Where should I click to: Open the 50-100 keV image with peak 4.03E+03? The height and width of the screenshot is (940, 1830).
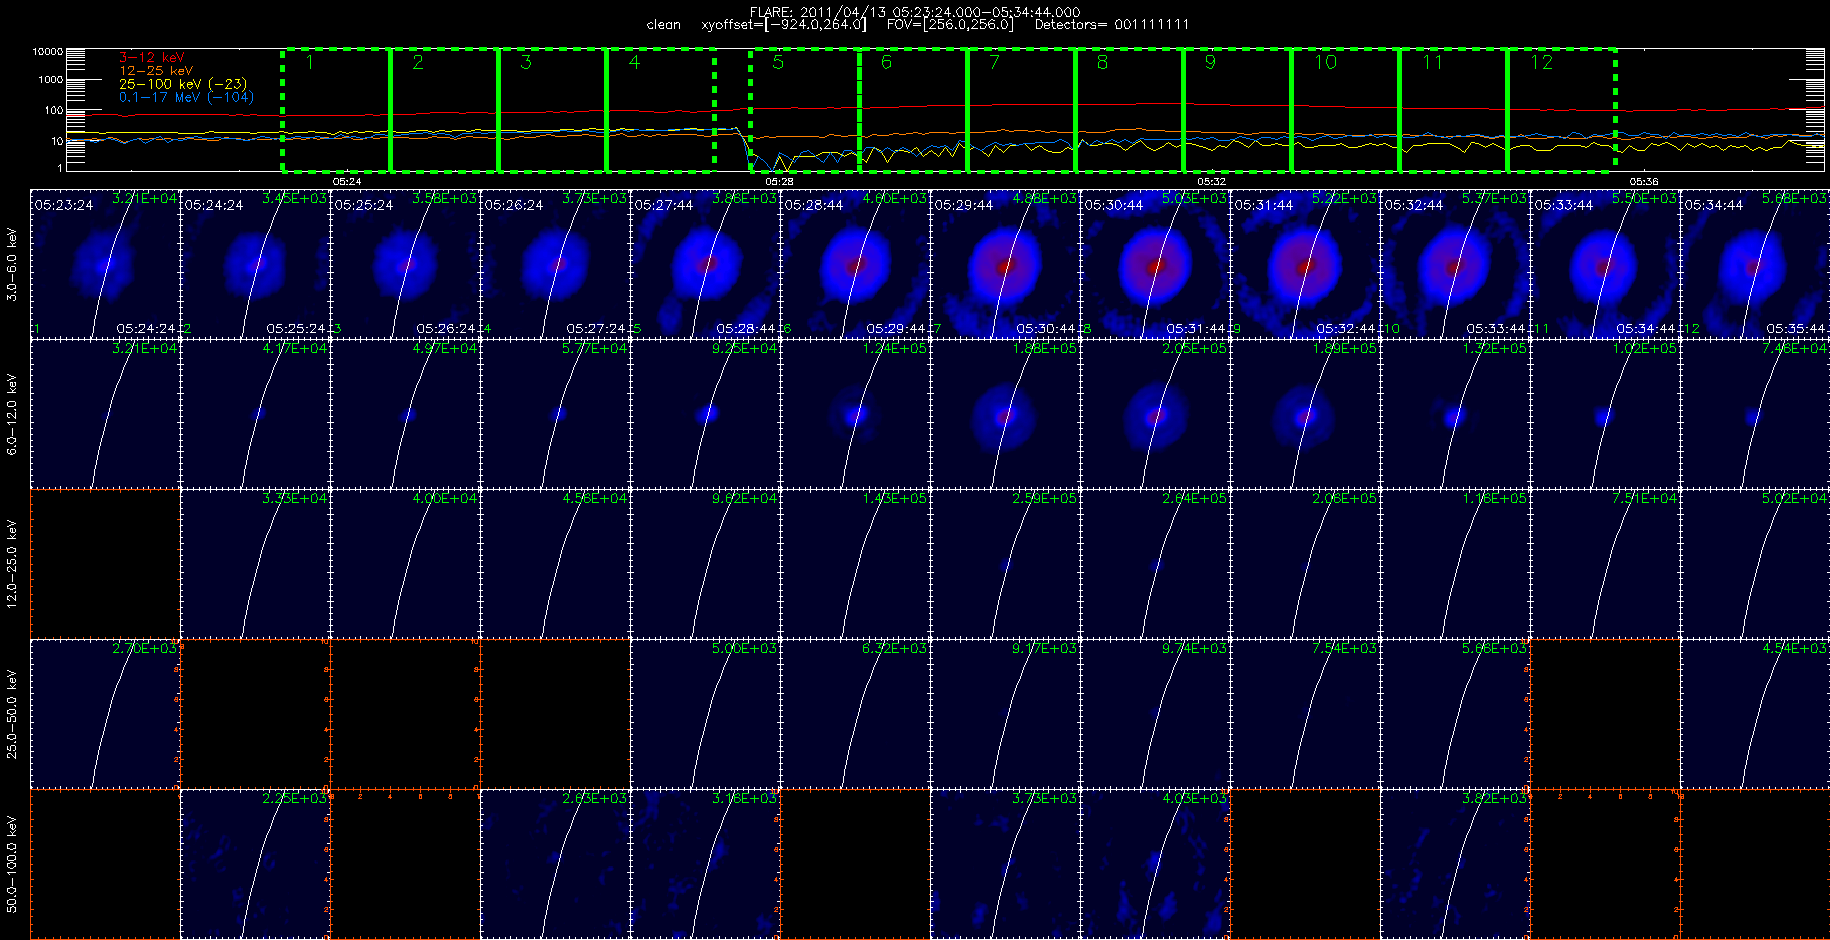click(x=1155, y=864)
